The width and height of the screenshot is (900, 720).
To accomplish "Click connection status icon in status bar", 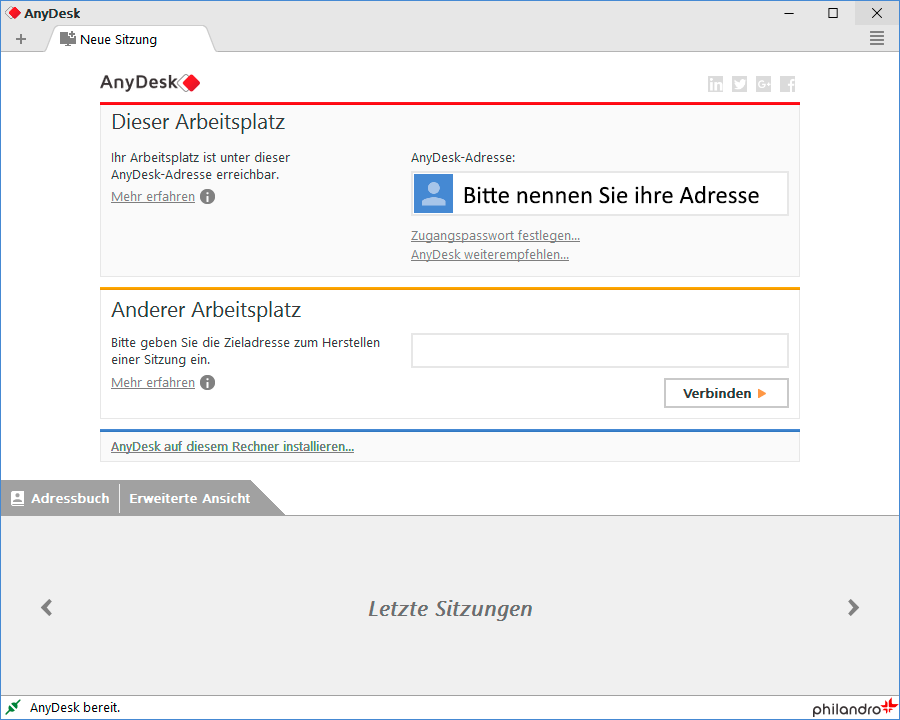I will [x=14, y=708].
